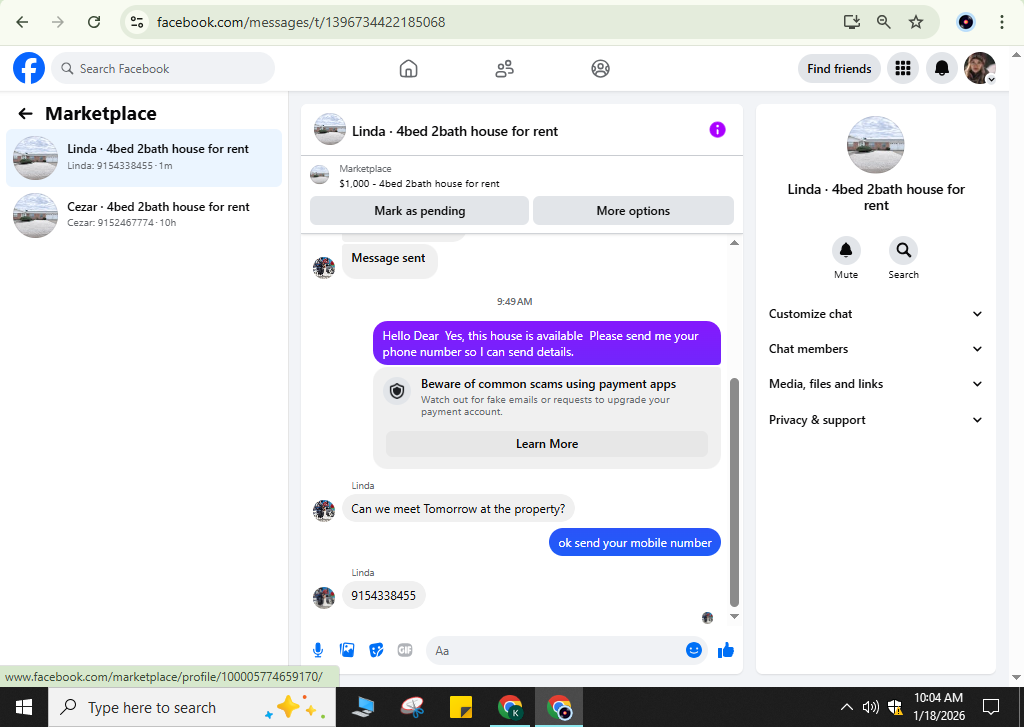Click the browser address bar URL

coord(301,22)
